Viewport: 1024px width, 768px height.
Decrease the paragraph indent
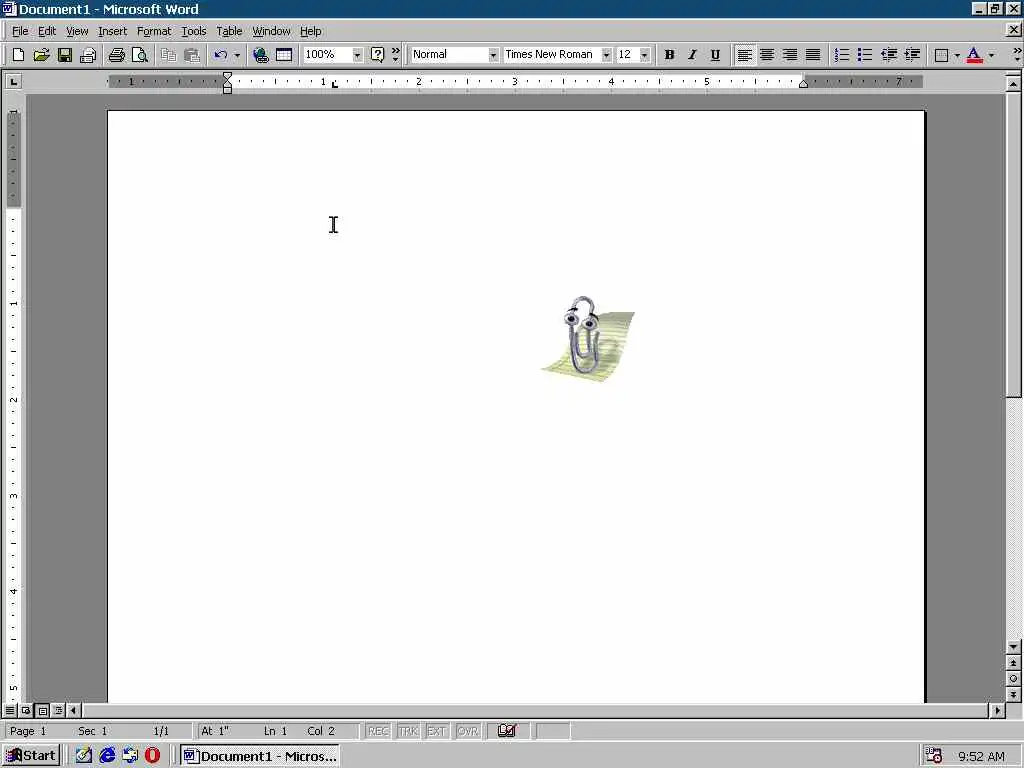pos(889,55)
